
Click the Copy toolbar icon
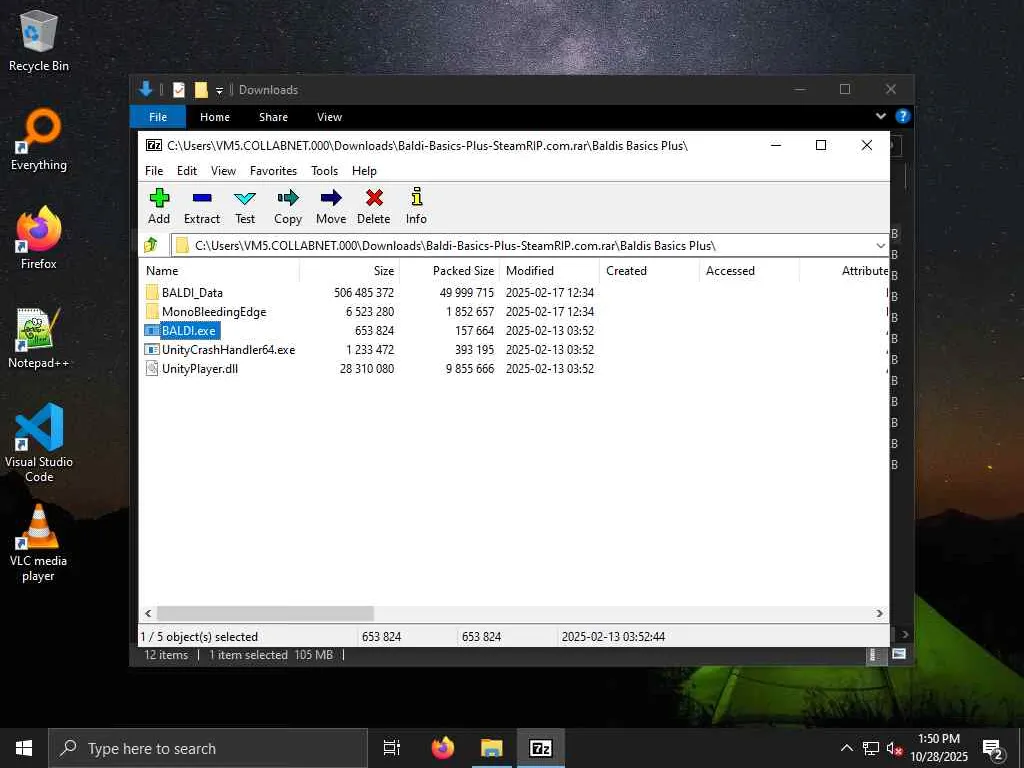point(288,198)
